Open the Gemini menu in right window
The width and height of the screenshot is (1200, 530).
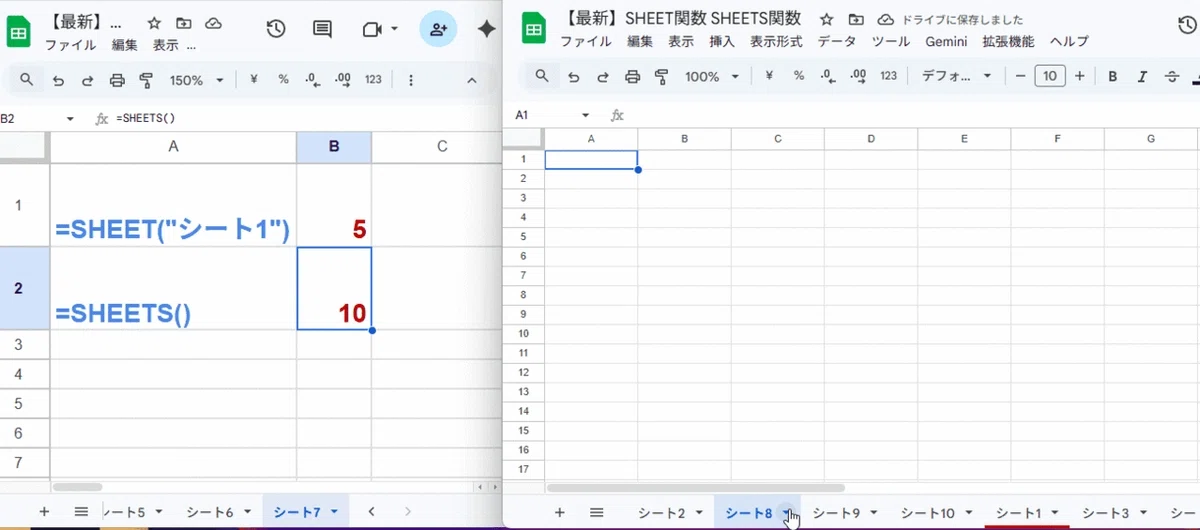click(946, 42)
